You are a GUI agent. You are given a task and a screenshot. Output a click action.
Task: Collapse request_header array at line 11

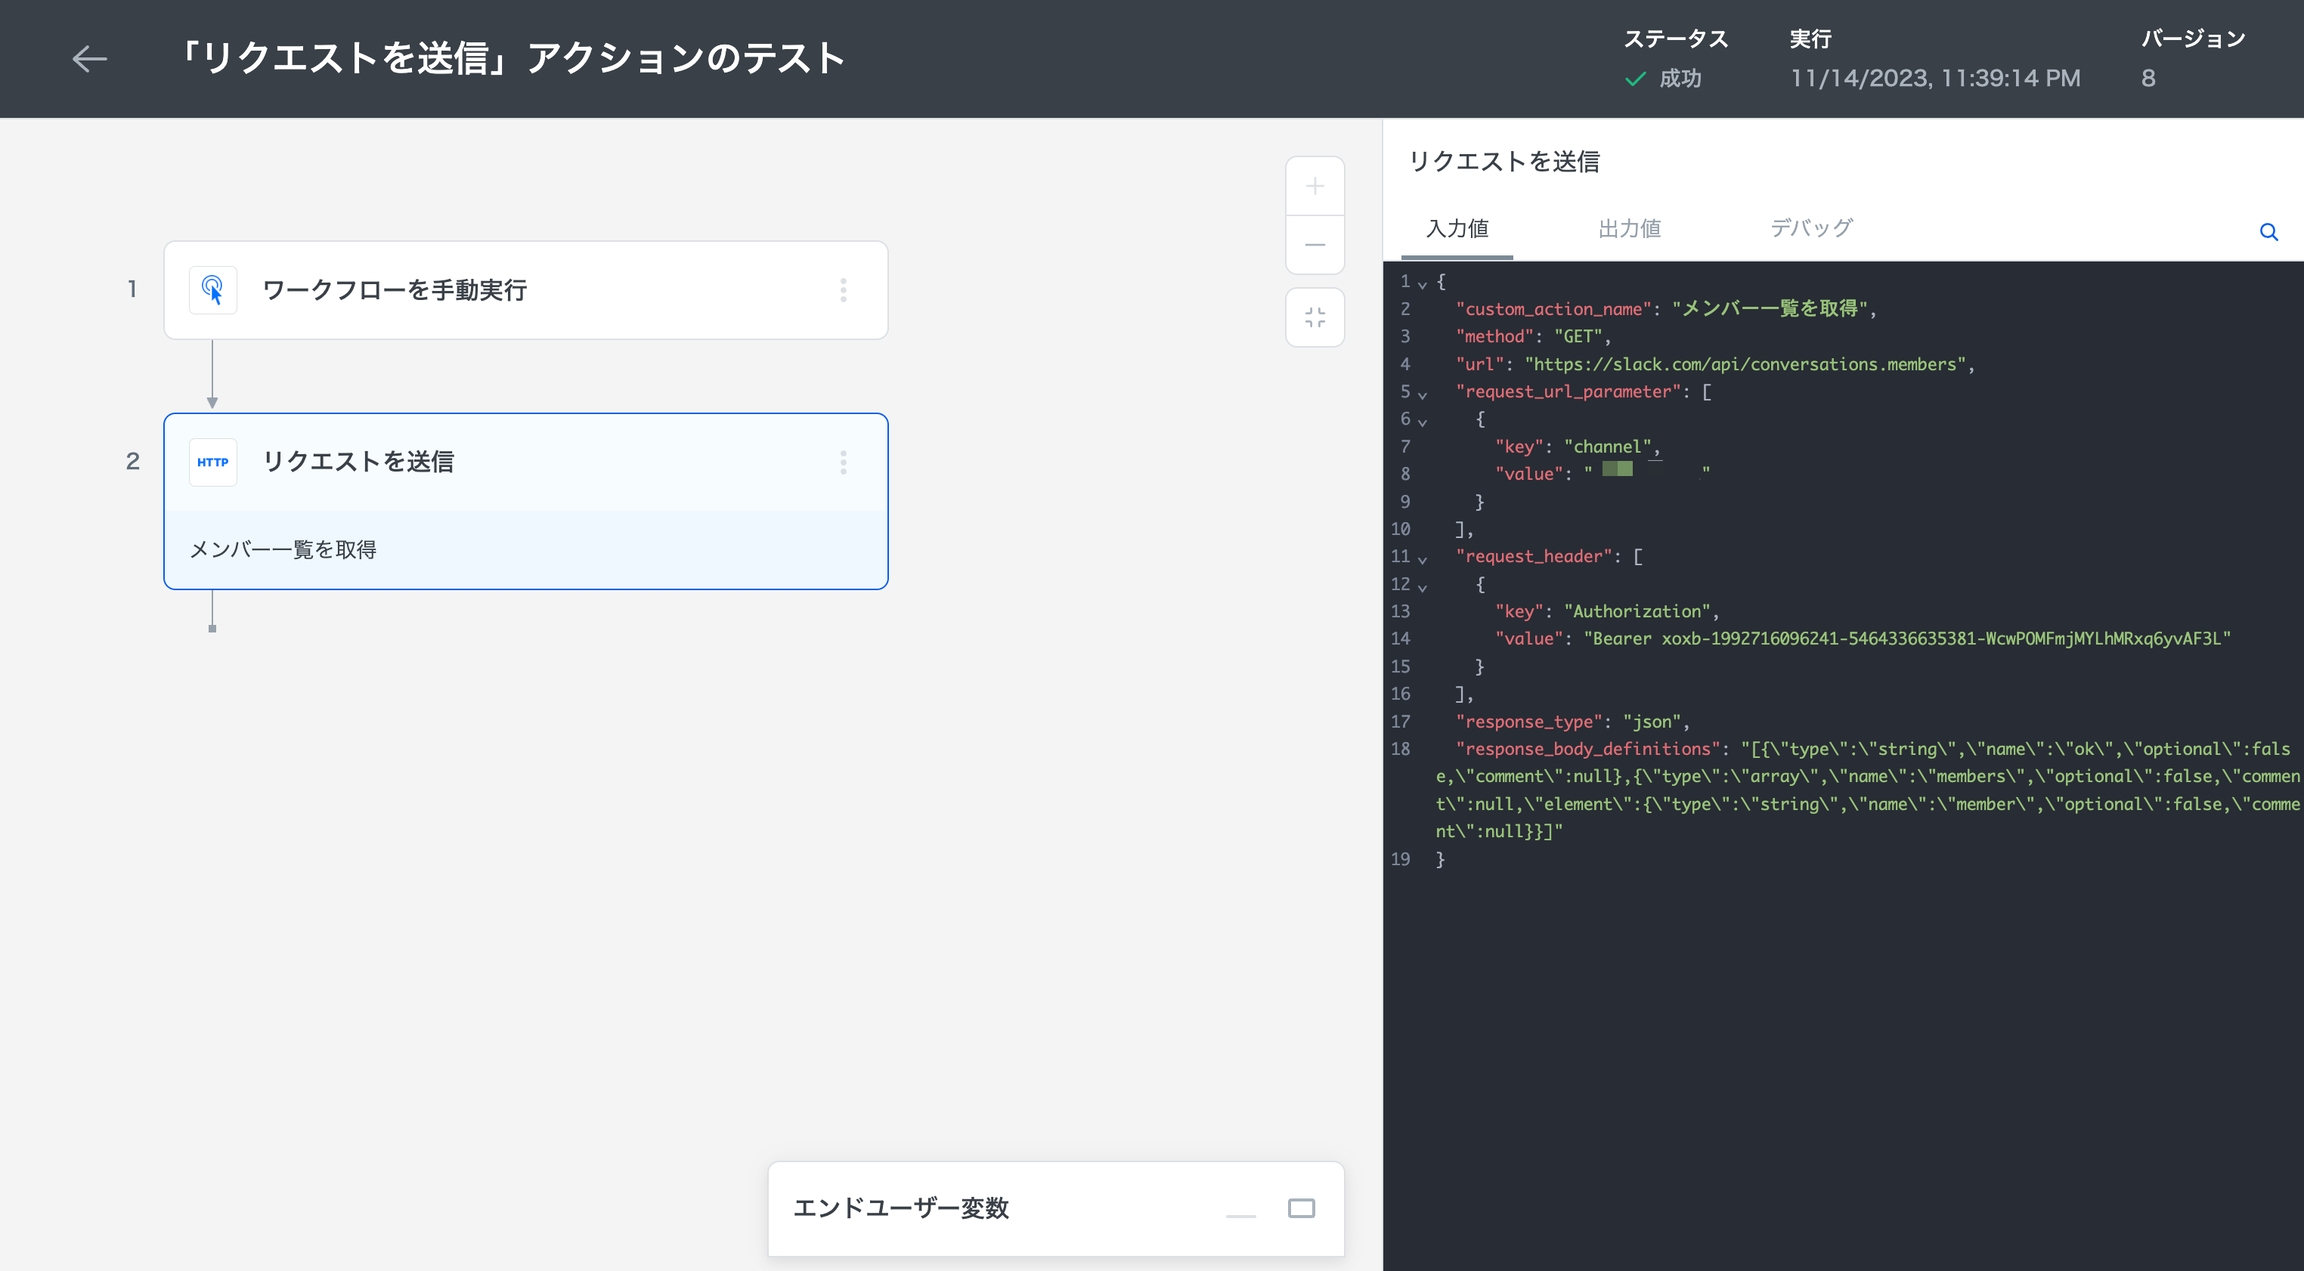pos(1422,560)
